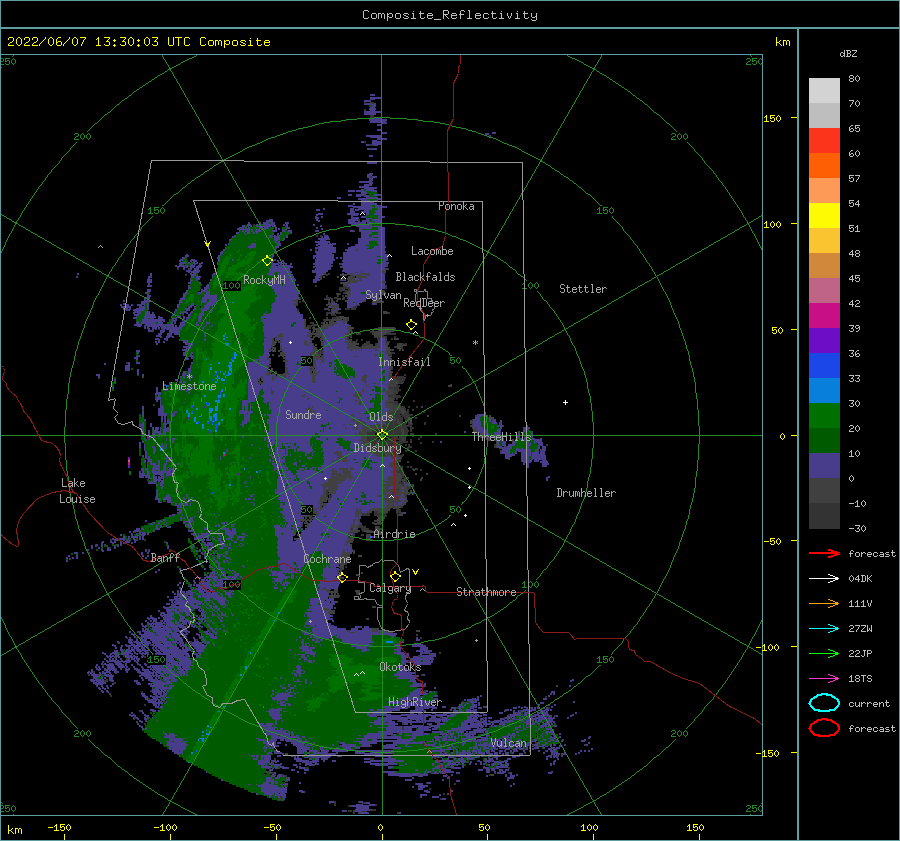Click the Innisfail label
Viewport: 900px width, 841px height.
[404, 362]
